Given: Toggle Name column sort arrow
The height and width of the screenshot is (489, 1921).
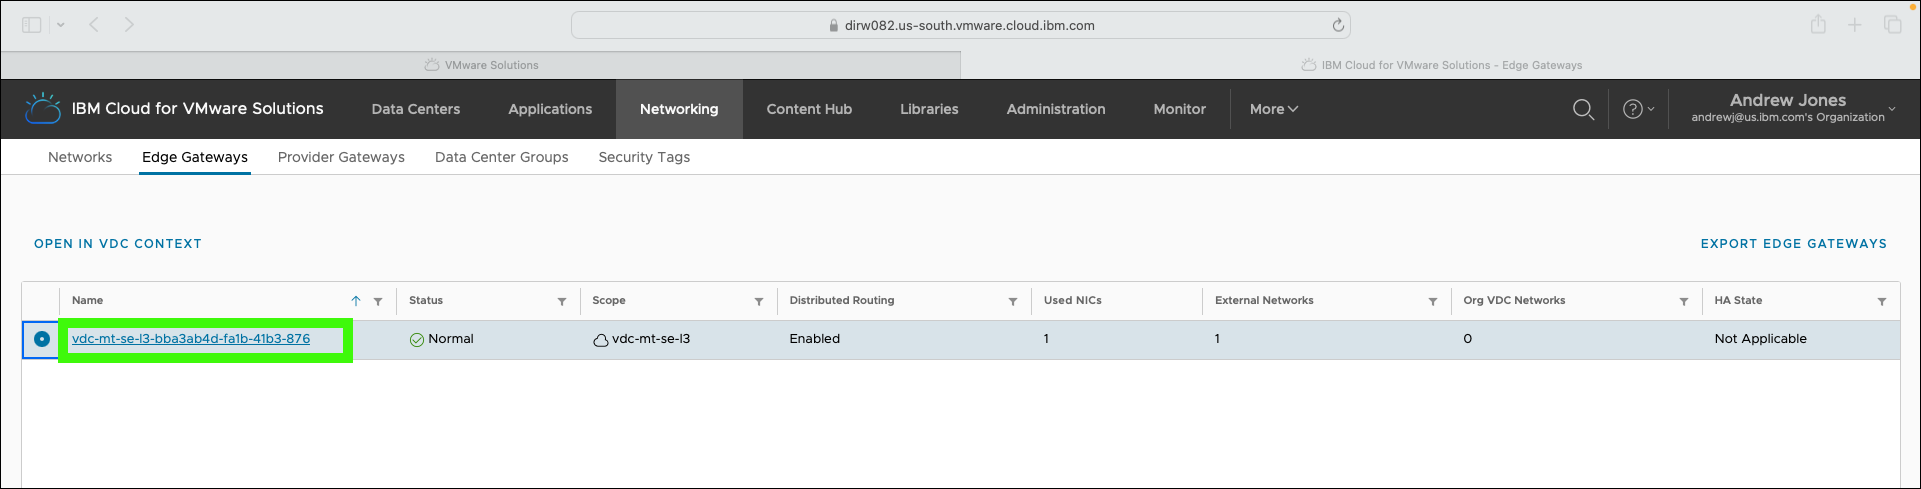Looking at the screenshot, I should 355,301.
